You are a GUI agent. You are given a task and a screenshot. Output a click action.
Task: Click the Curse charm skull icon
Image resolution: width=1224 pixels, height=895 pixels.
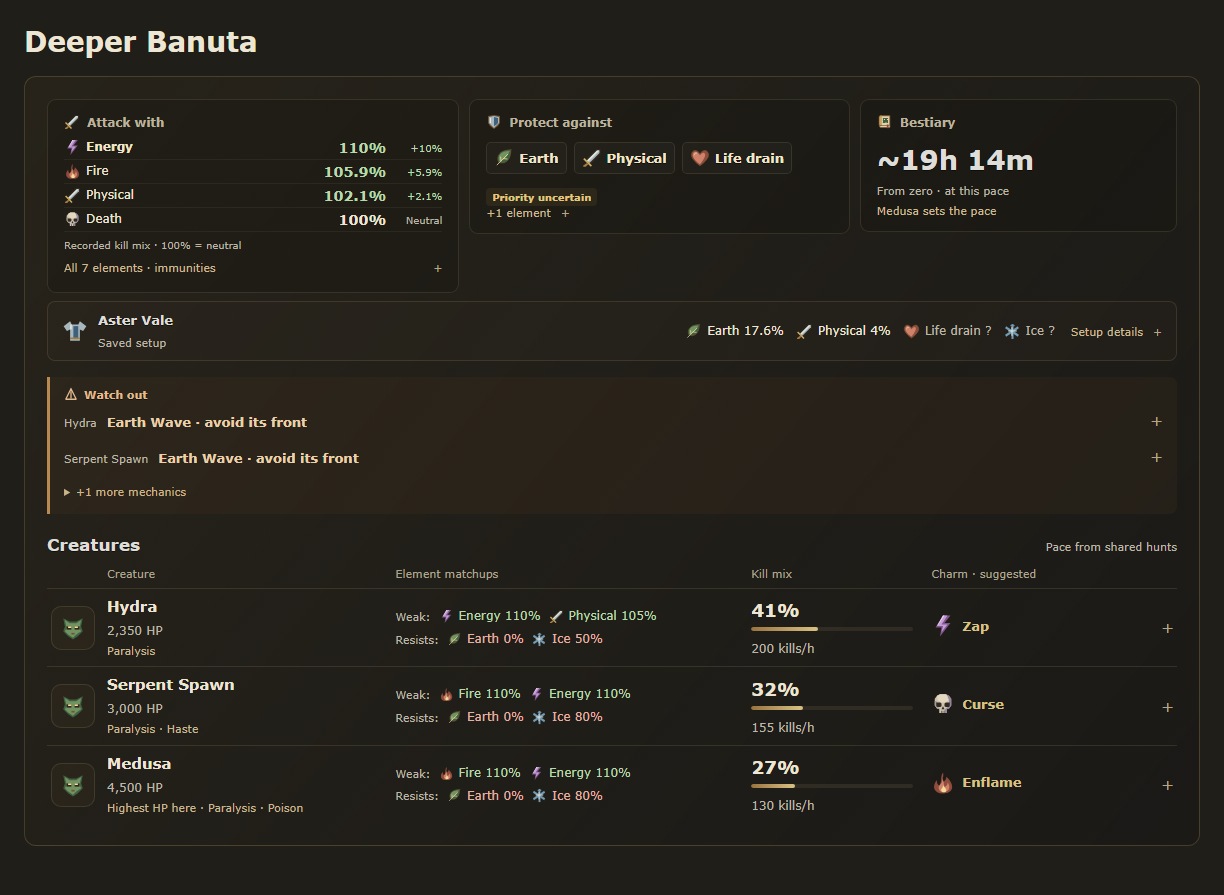click(943, 704)
